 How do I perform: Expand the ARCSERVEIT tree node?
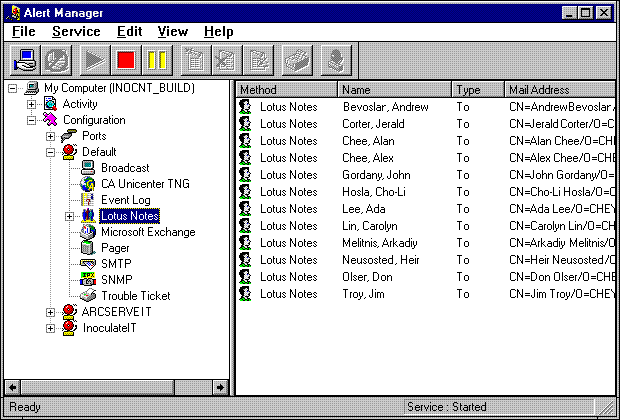click(50, 312)
